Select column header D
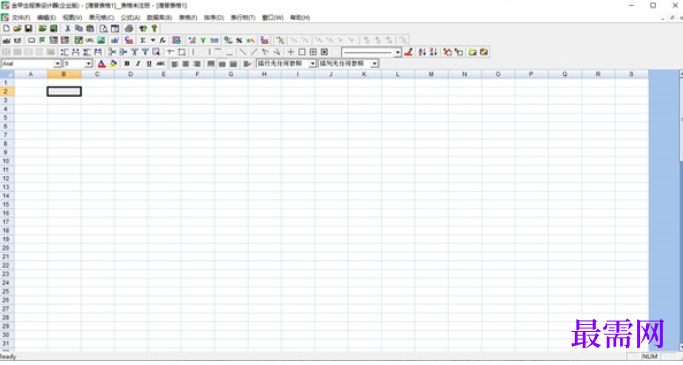683x365 pixels. [x=131, y=74]
